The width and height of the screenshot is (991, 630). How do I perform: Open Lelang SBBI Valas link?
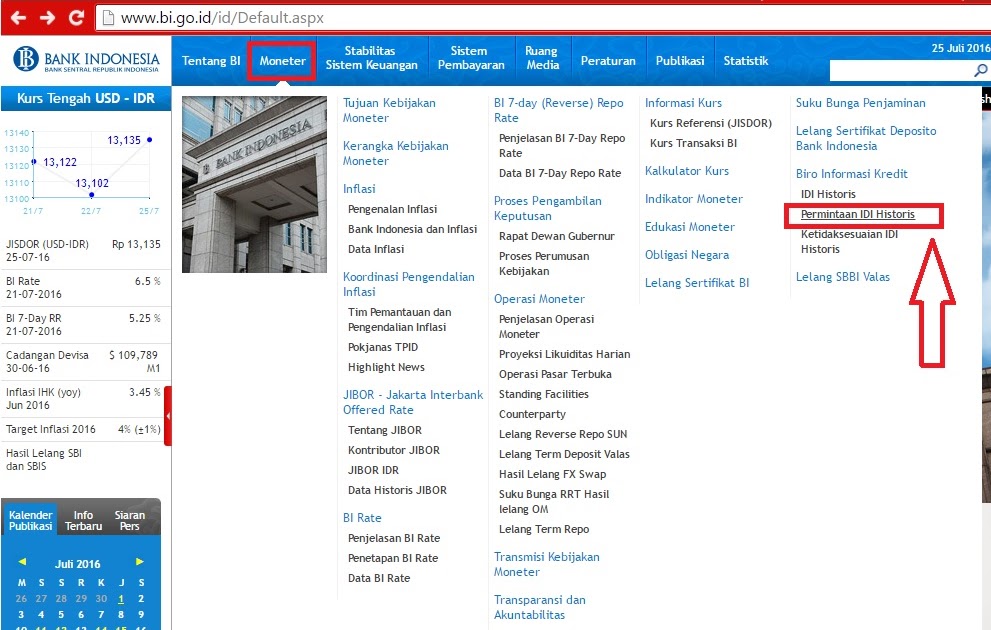(x=842, y=277)
